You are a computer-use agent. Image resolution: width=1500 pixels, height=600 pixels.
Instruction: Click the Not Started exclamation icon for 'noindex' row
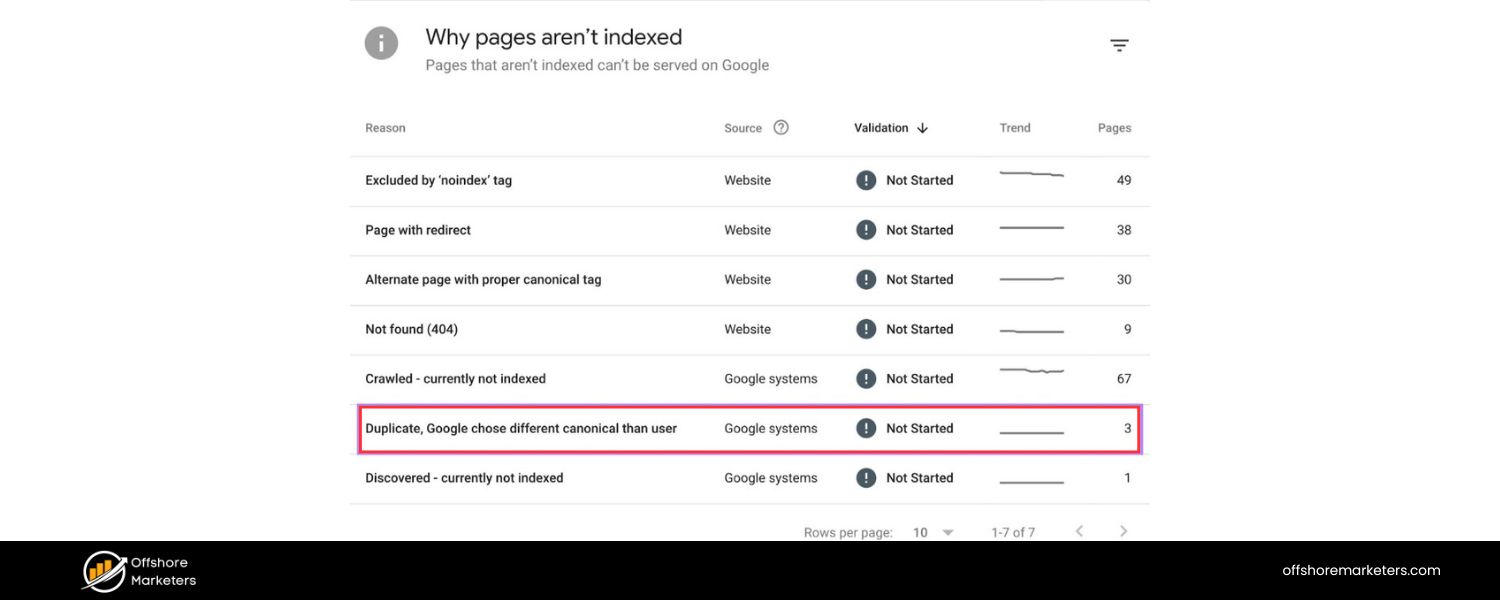pyautogui.click(x=866, y=180)
